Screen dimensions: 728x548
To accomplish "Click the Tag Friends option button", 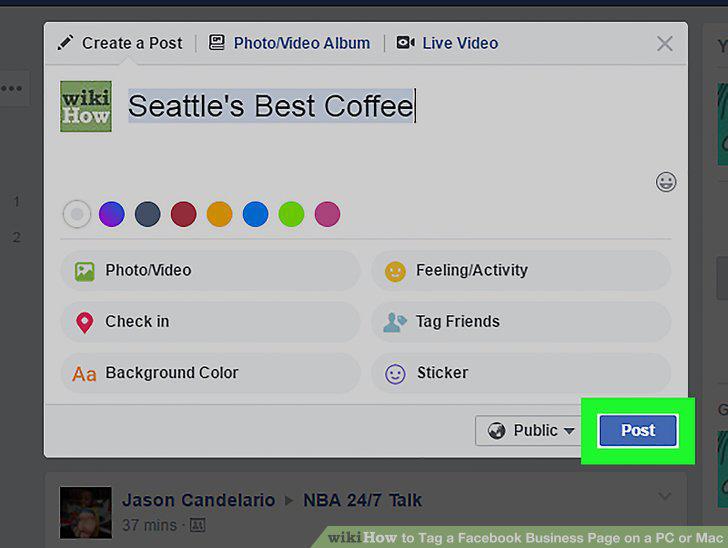I will tap(521, 322).
